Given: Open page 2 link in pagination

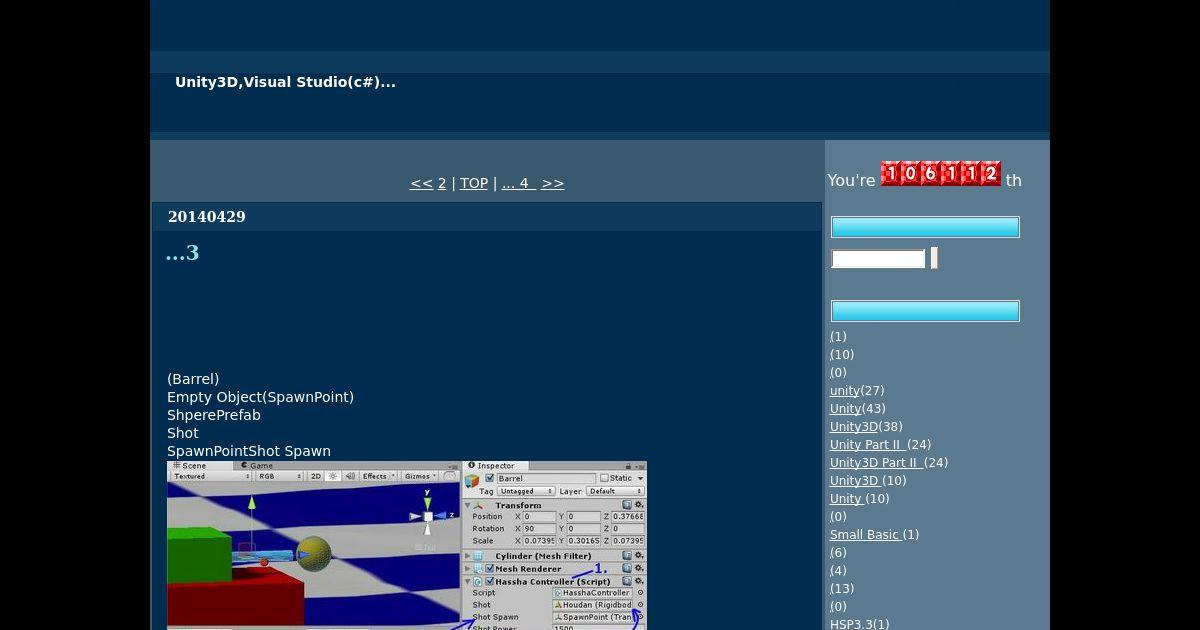Looking at the screenshot, I should coord(441,183).
